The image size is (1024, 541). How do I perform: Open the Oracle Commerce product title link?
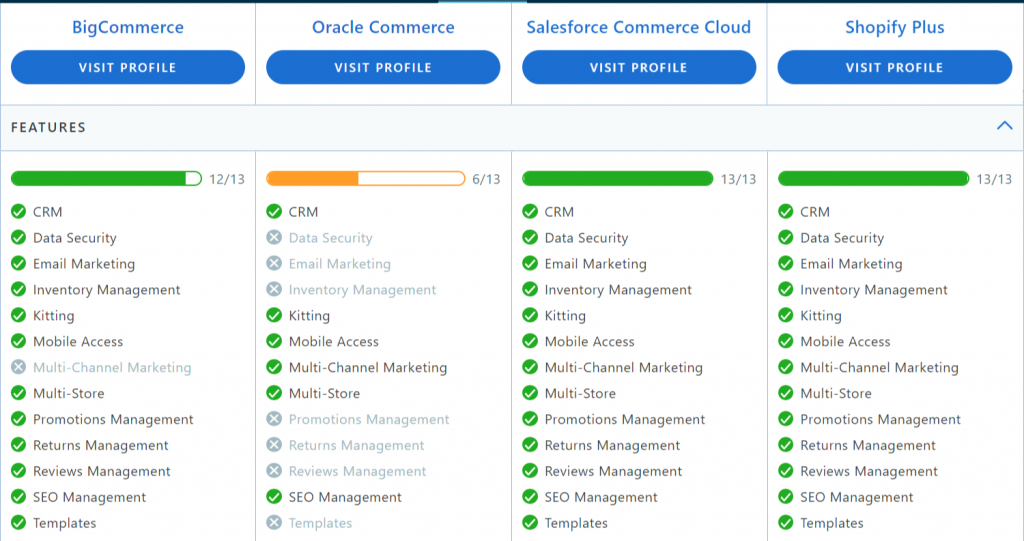click(383, 27)
